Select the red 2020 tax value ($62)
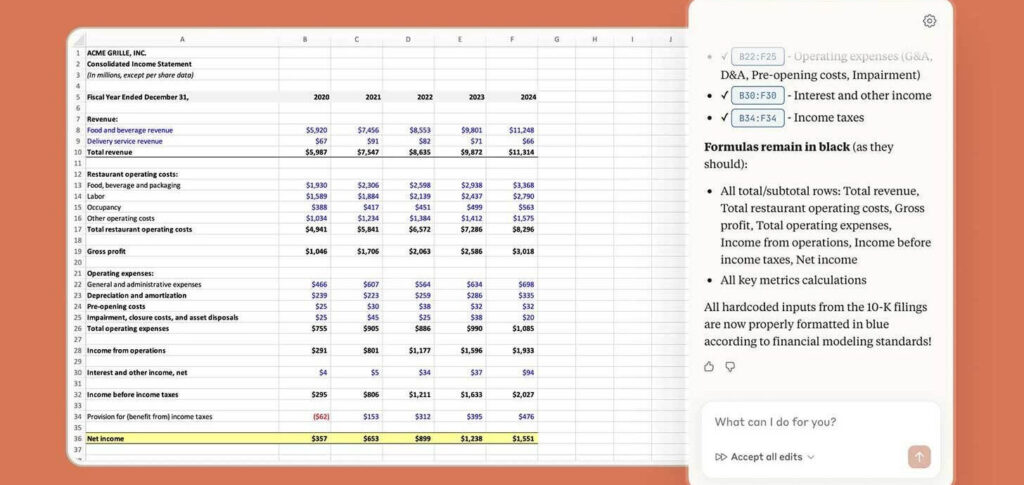Image resolution: width=1024 pixels, height=485 pixels. click(304, 416)
